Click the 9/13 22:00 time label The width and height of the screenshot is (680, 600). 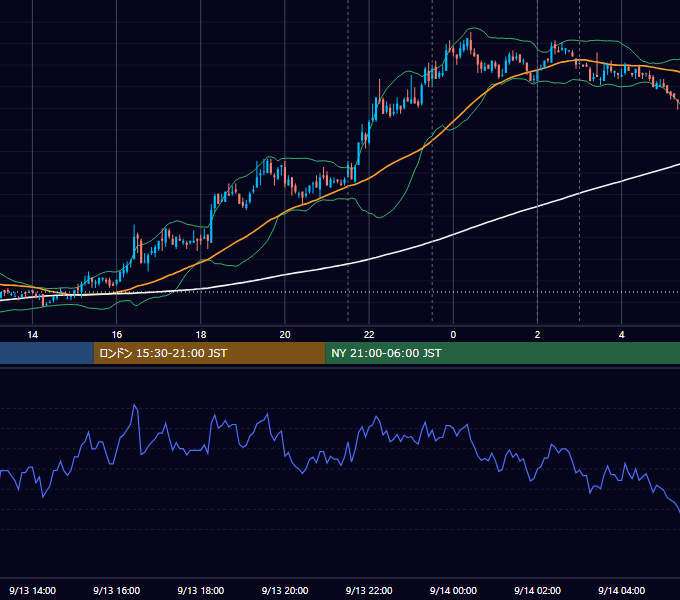click(369, 590)
